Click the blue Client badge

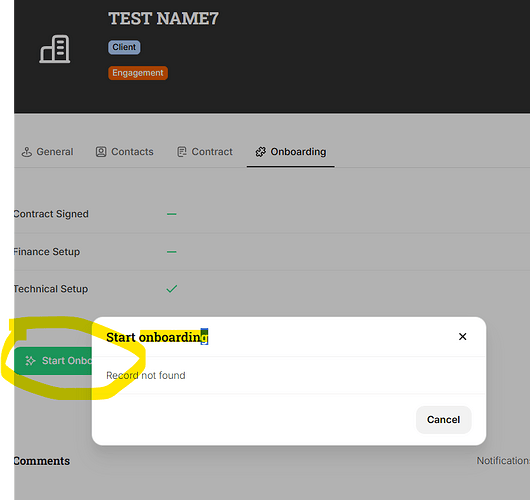coord(124,47)
